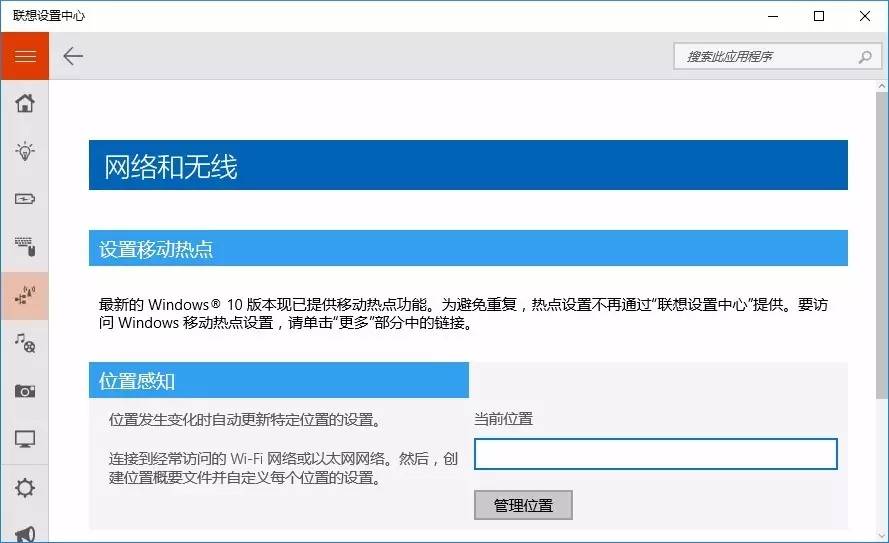Click the search magnifier icon

[865, 57]
